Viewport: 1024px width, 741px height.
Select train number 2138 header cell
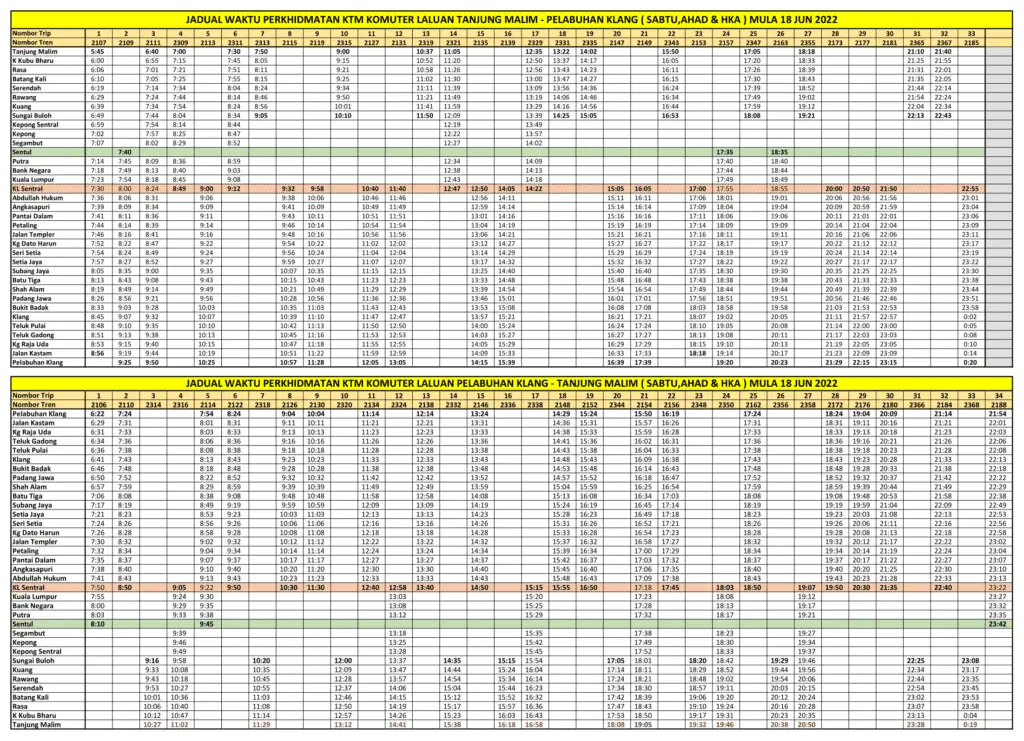coord(426,405)
